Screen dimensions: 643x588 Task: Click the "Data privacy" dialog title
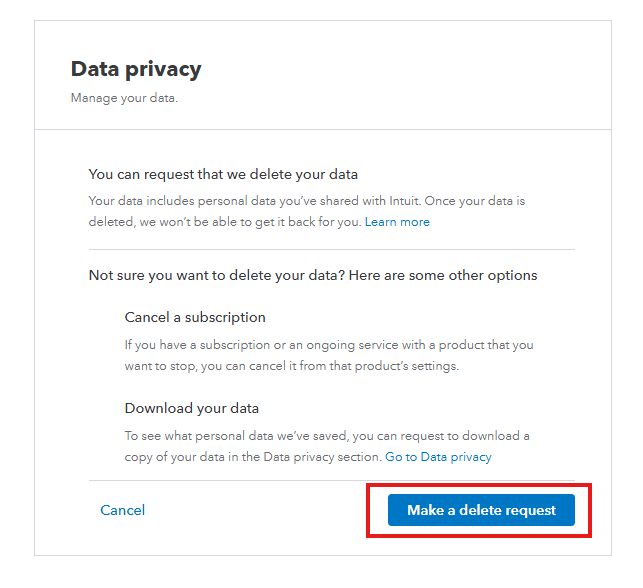[136, 69]
